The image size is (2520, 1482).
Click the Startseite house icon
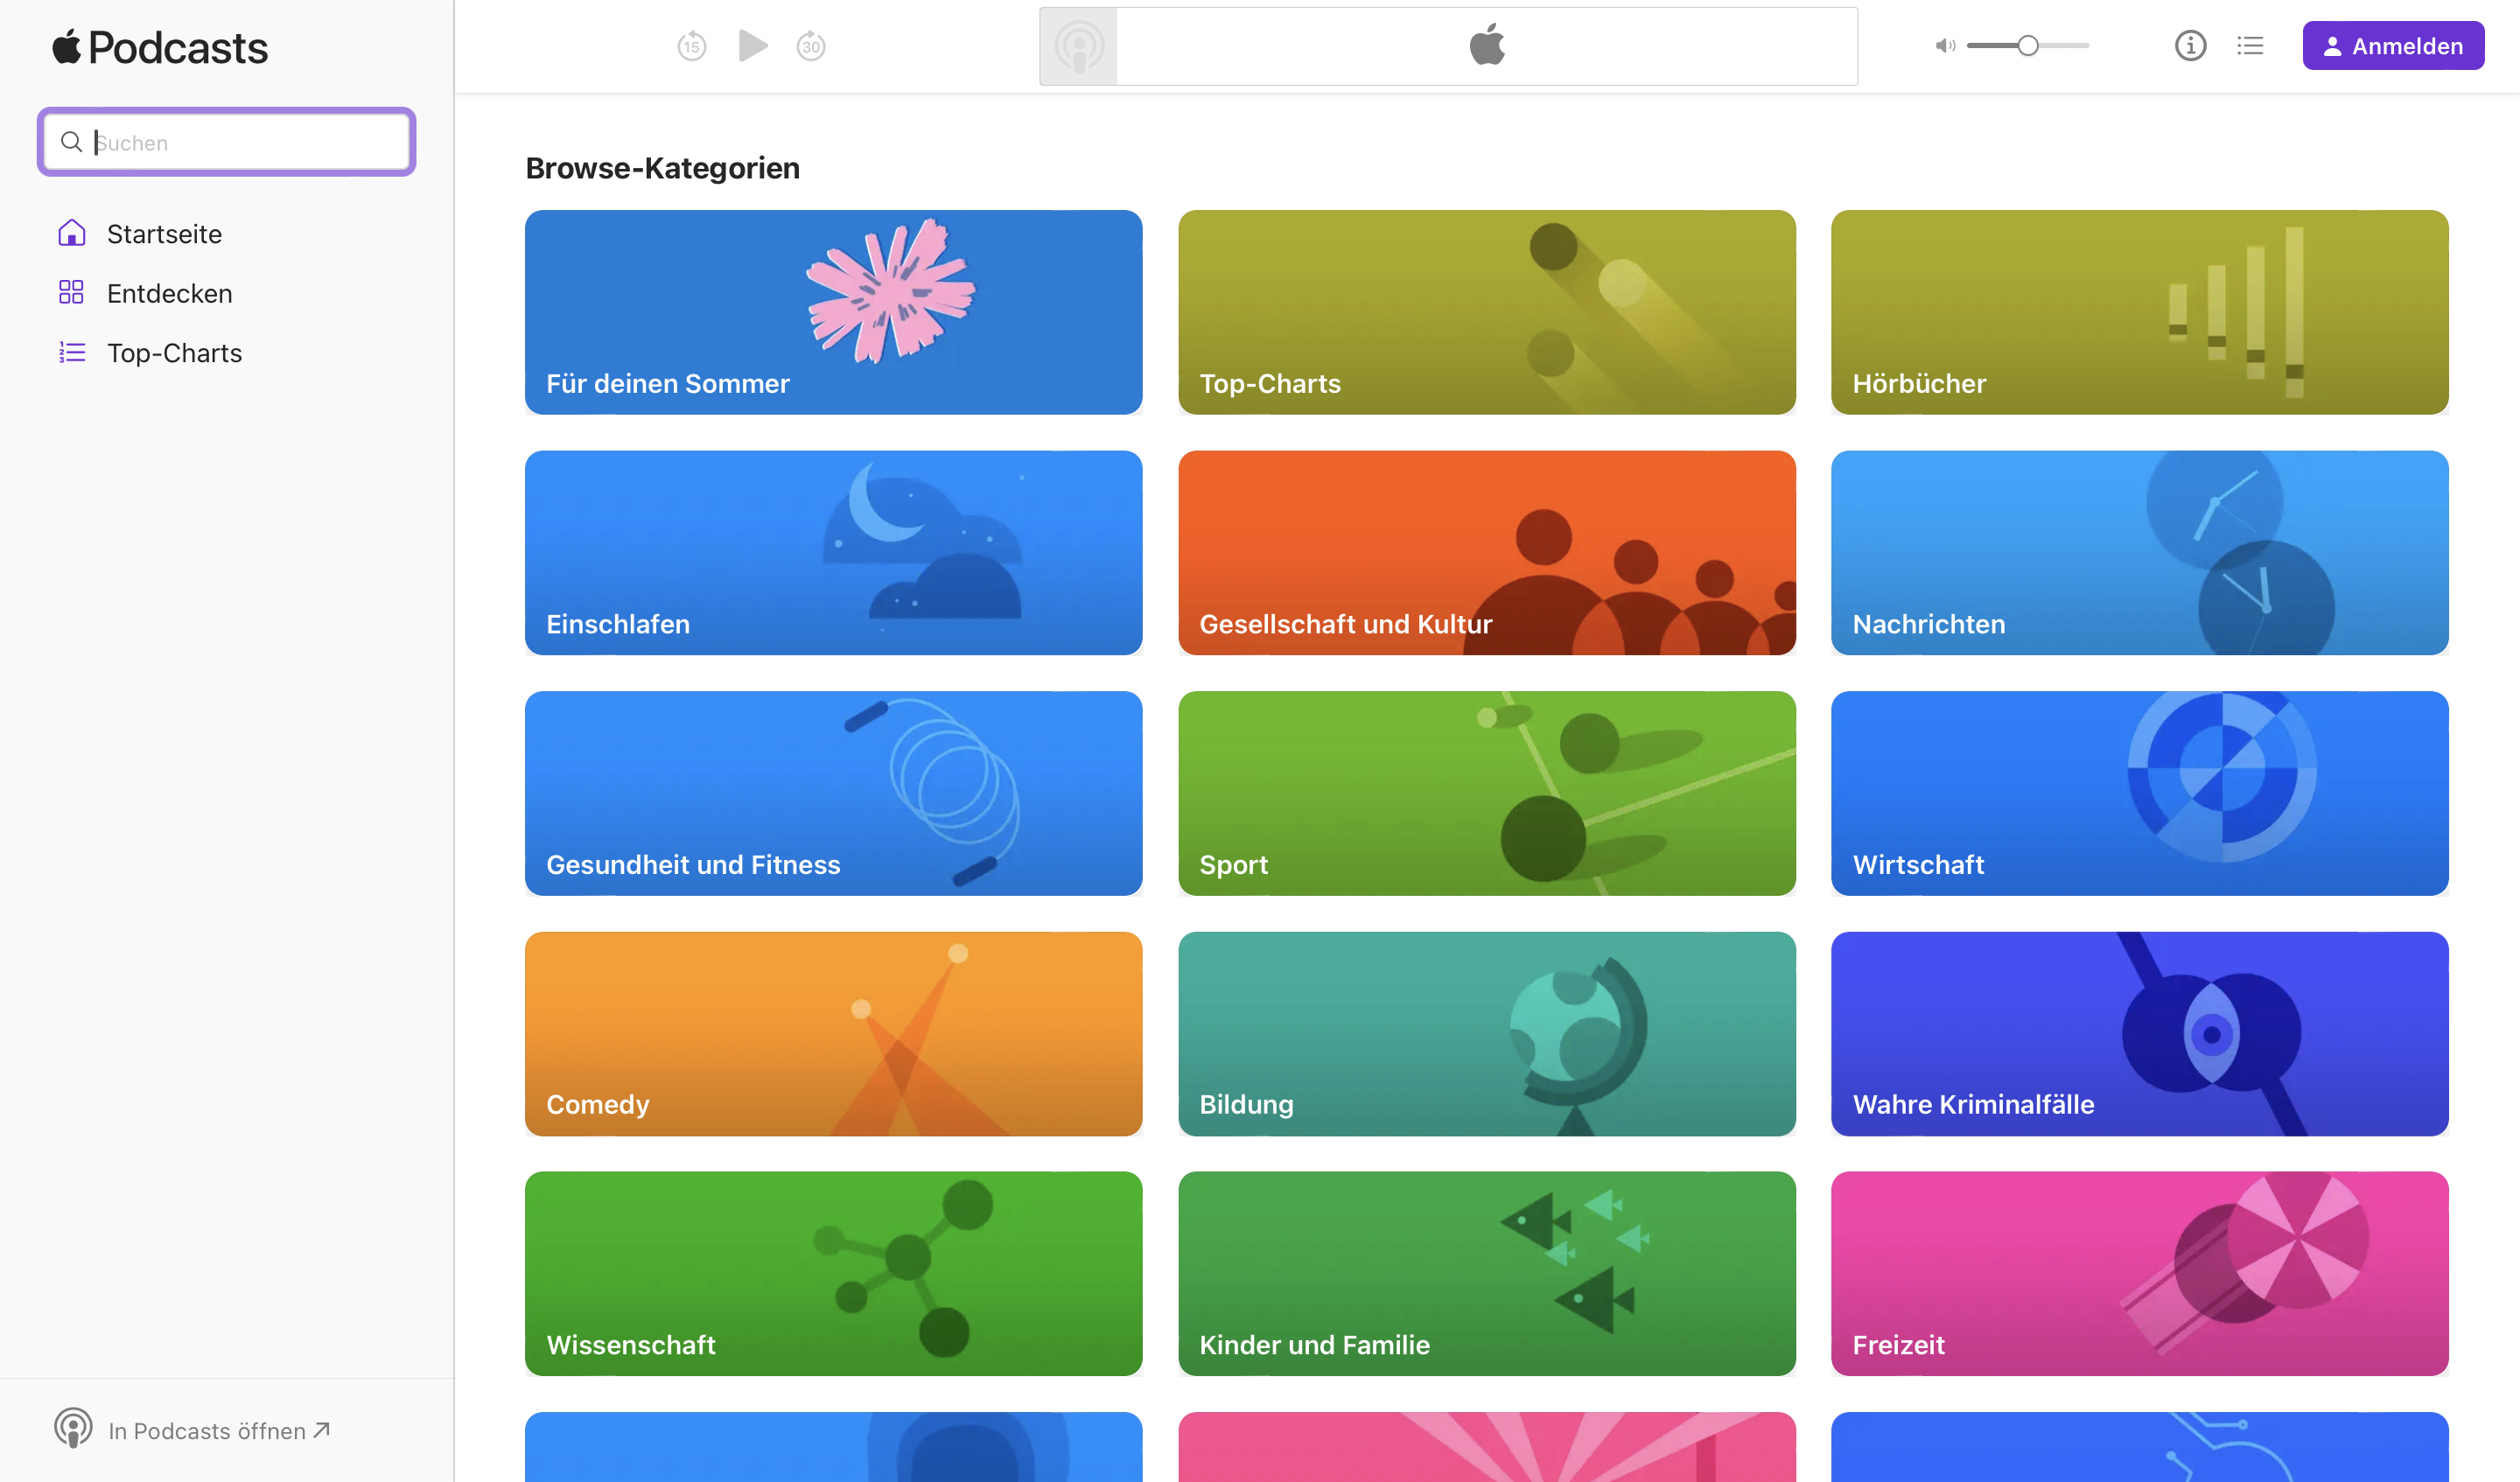(x=71, y=233)
